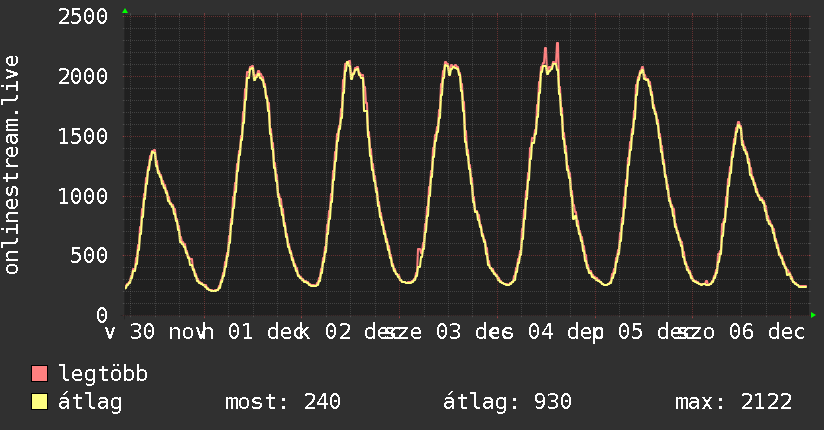Viewport: 824px width, 430px height.
Task: Select the átlag legend label
Action: (90, 402)
